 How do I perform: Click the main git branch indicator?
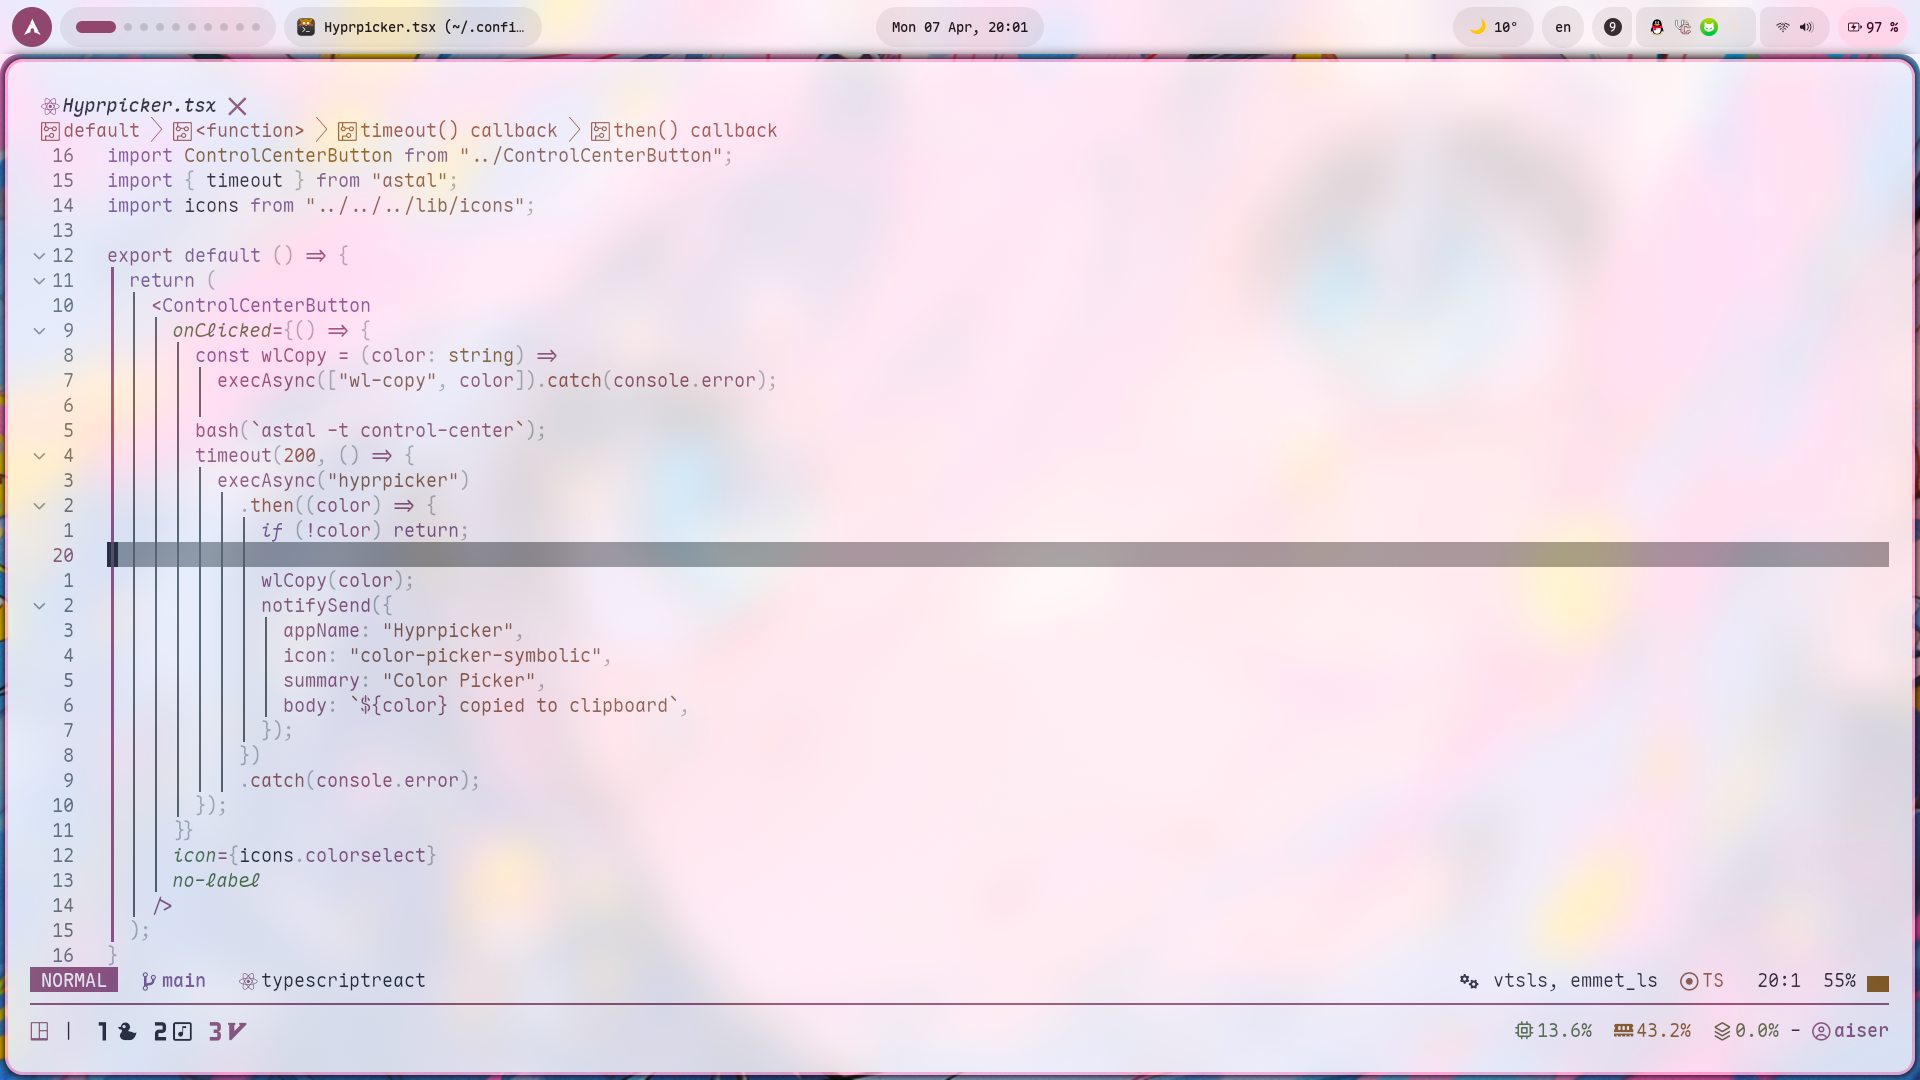(174, 981)
